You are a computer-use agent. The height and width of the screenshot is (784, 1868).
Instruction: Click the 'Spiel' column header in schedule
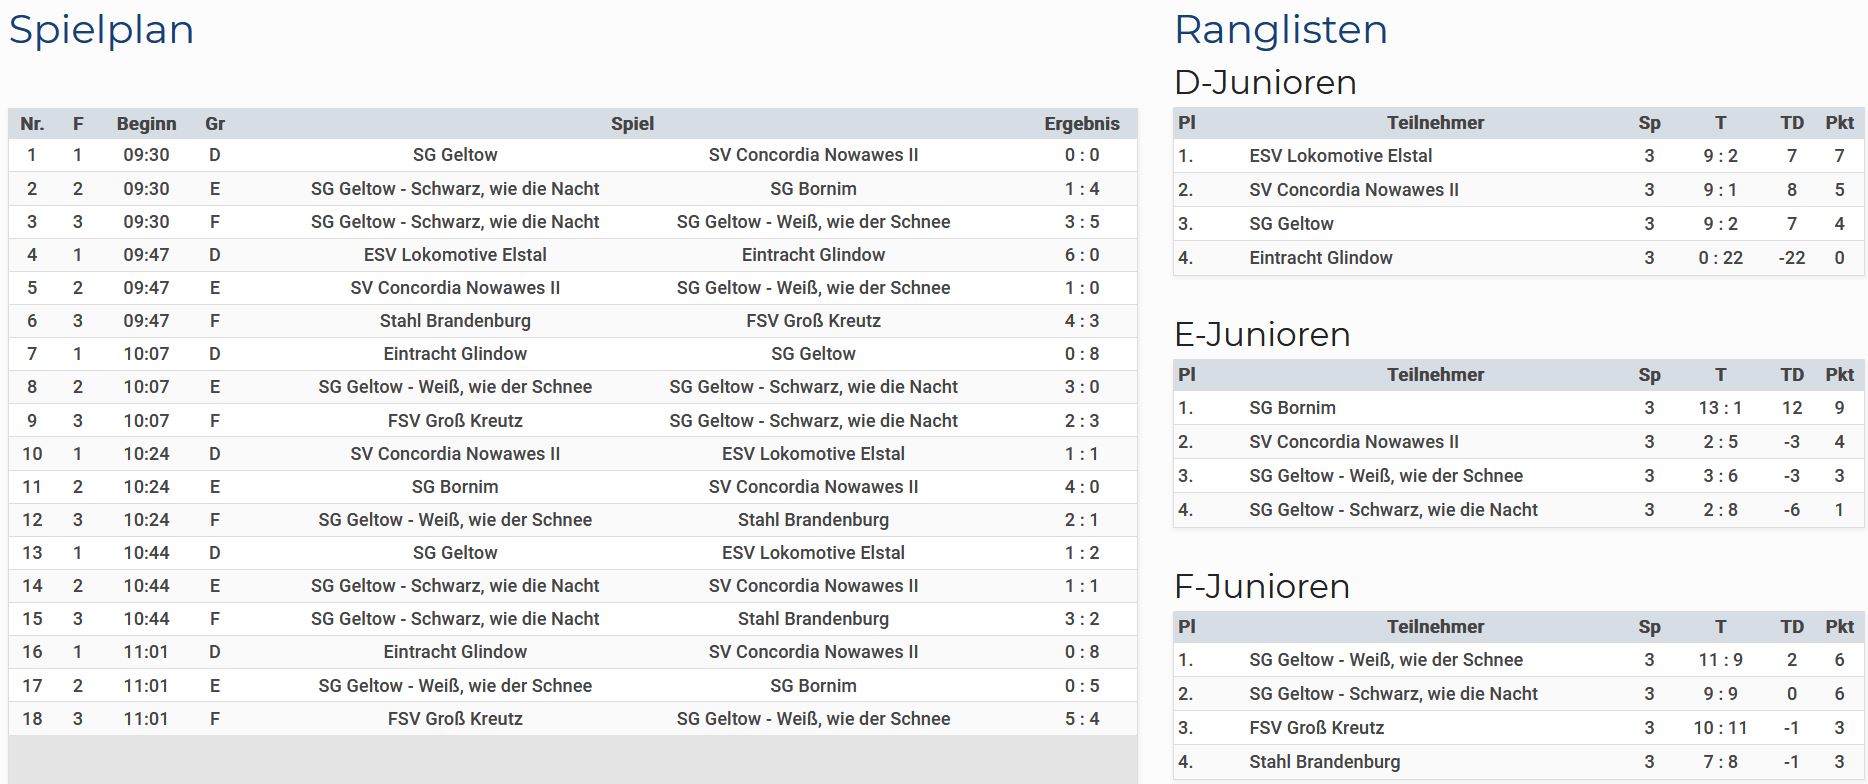[632, 124]
